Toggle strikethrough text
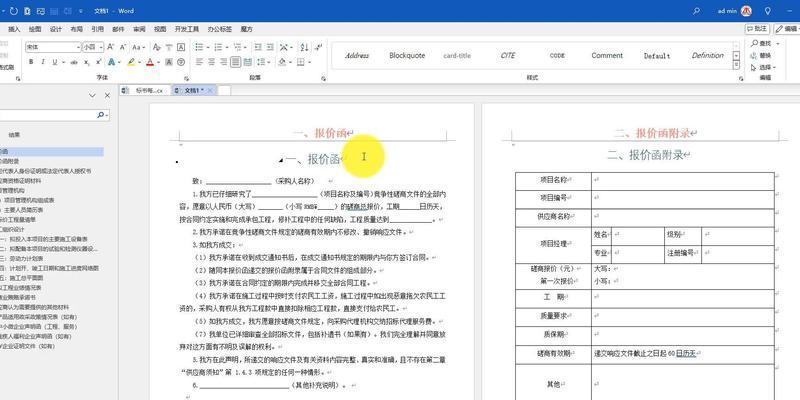Viewport: 800px width, 400px height. click(74, 62)
